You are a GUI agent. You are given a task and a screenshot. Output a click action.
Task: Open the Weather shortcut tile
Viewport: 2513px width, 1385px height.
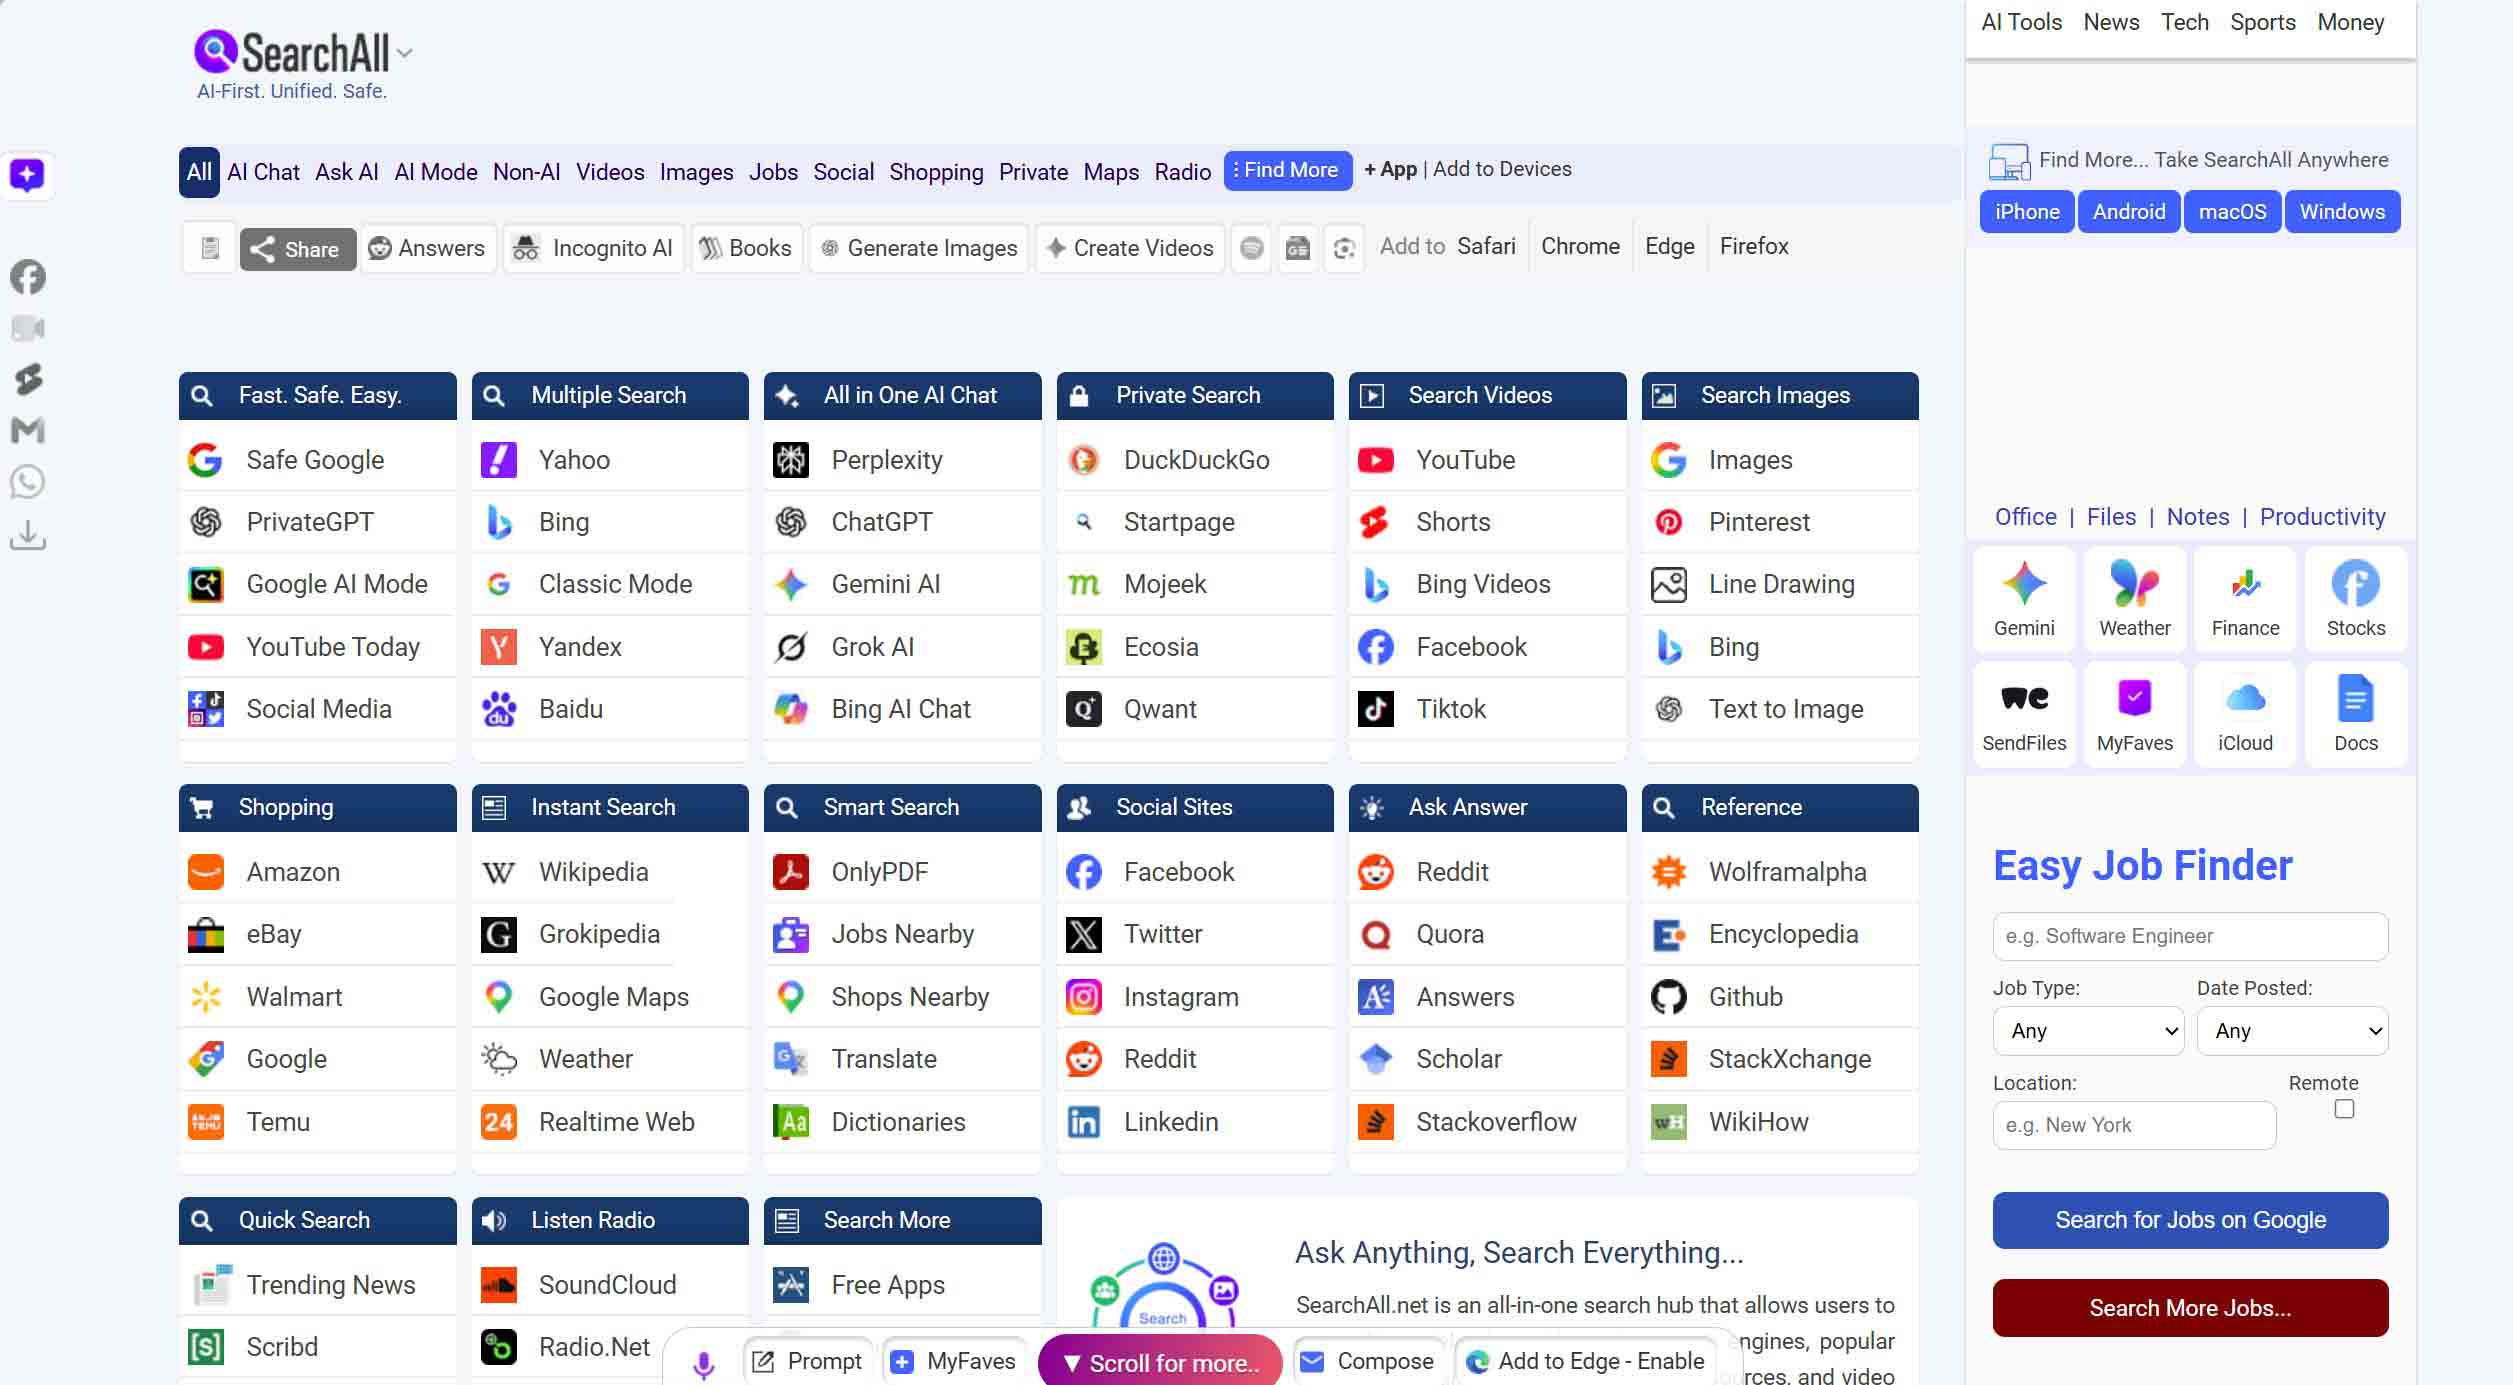point(2135,599)
